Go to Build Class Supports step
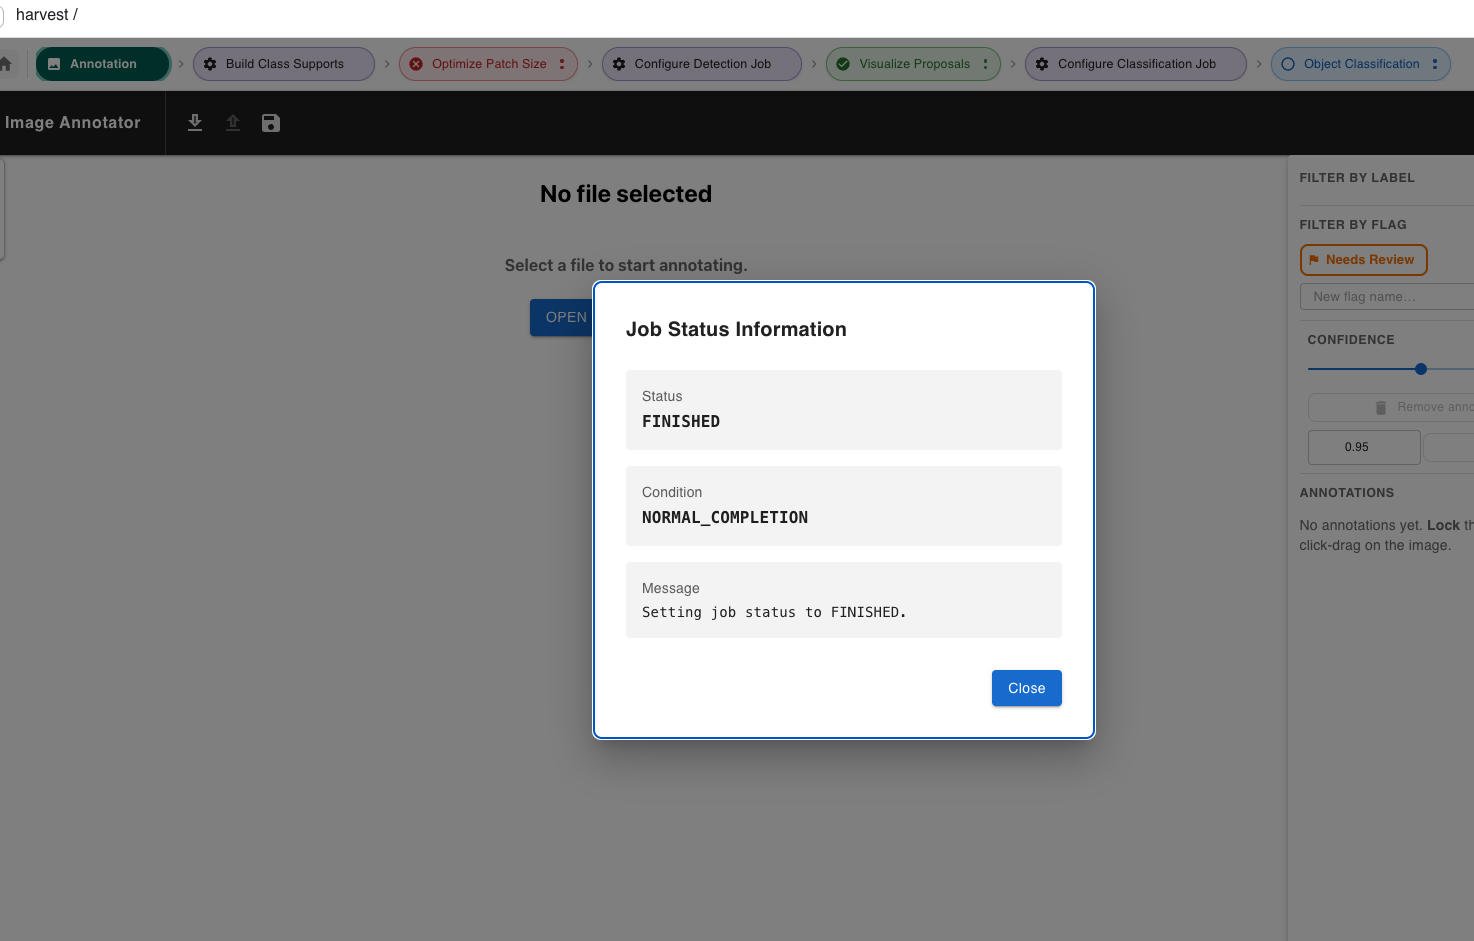1474x941 pixels. tap(284, 64)
